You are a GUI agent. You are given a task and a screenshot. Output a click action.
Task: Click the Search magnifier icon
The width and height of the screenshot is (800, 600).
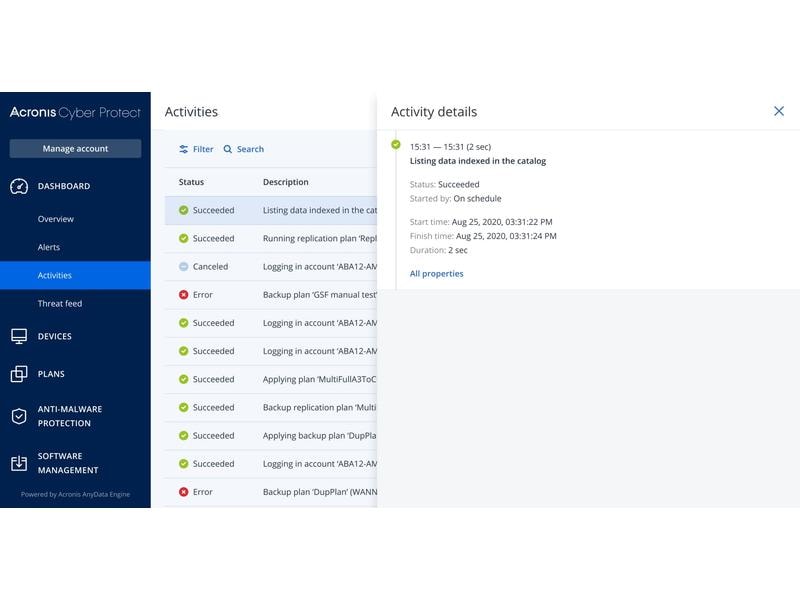(x=228, y=149)
